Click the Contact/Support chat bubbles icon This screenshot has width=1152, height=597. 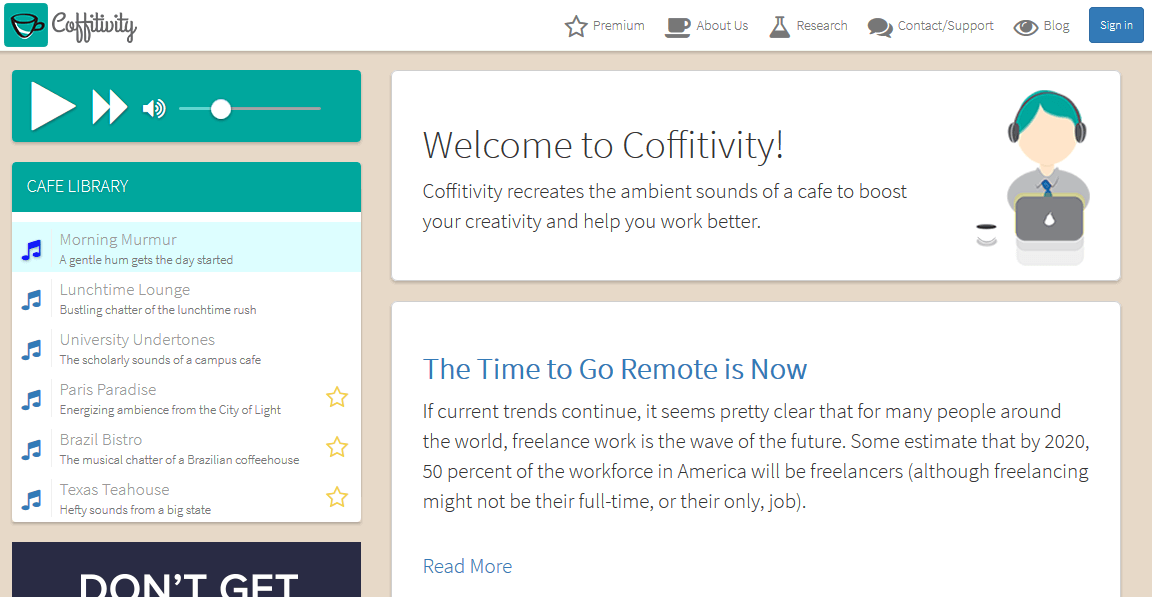pyautogui.click(x=880, y=27)
